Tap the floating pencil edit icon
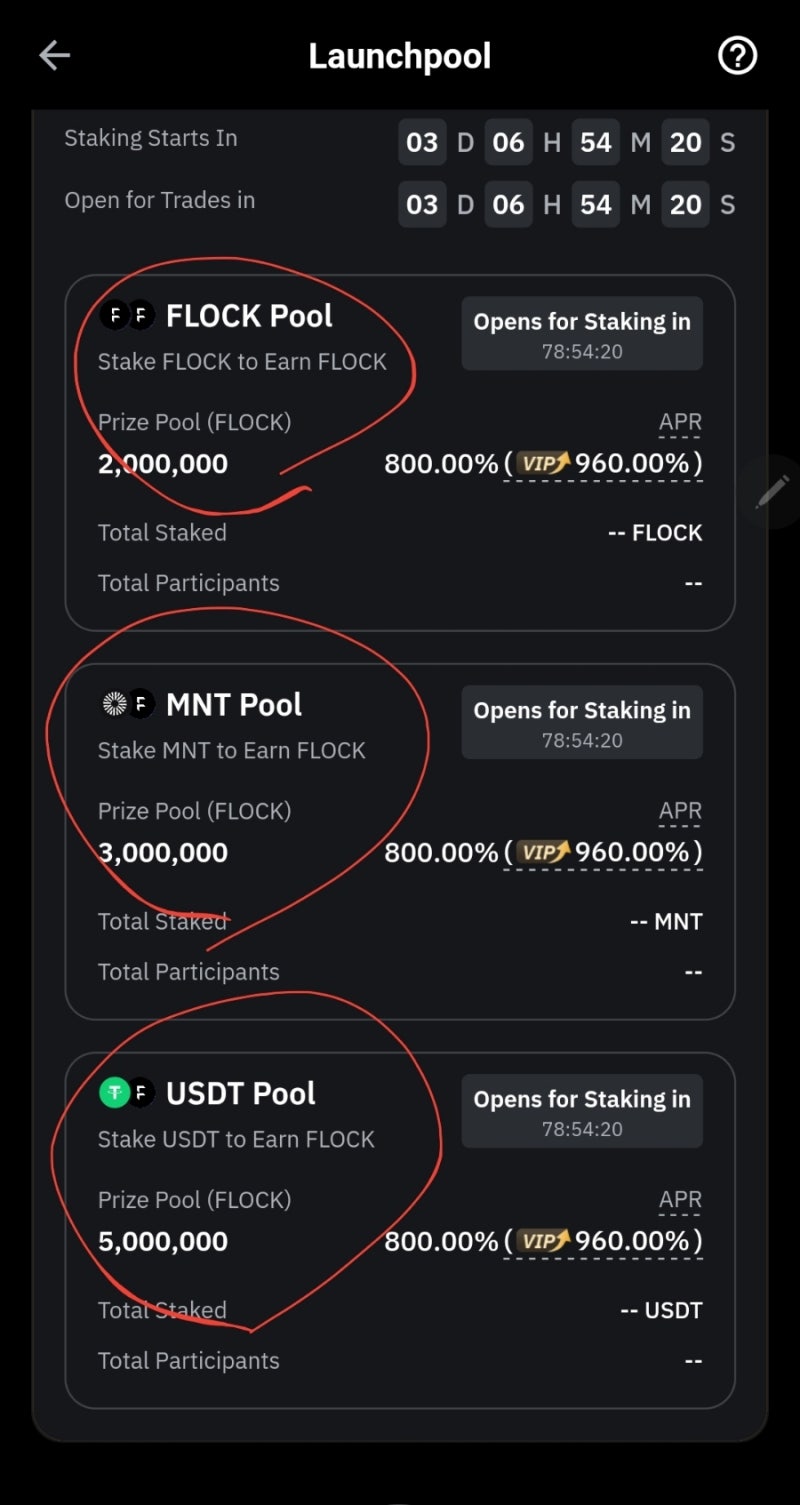800x1505 pixels. pos(772,491)
